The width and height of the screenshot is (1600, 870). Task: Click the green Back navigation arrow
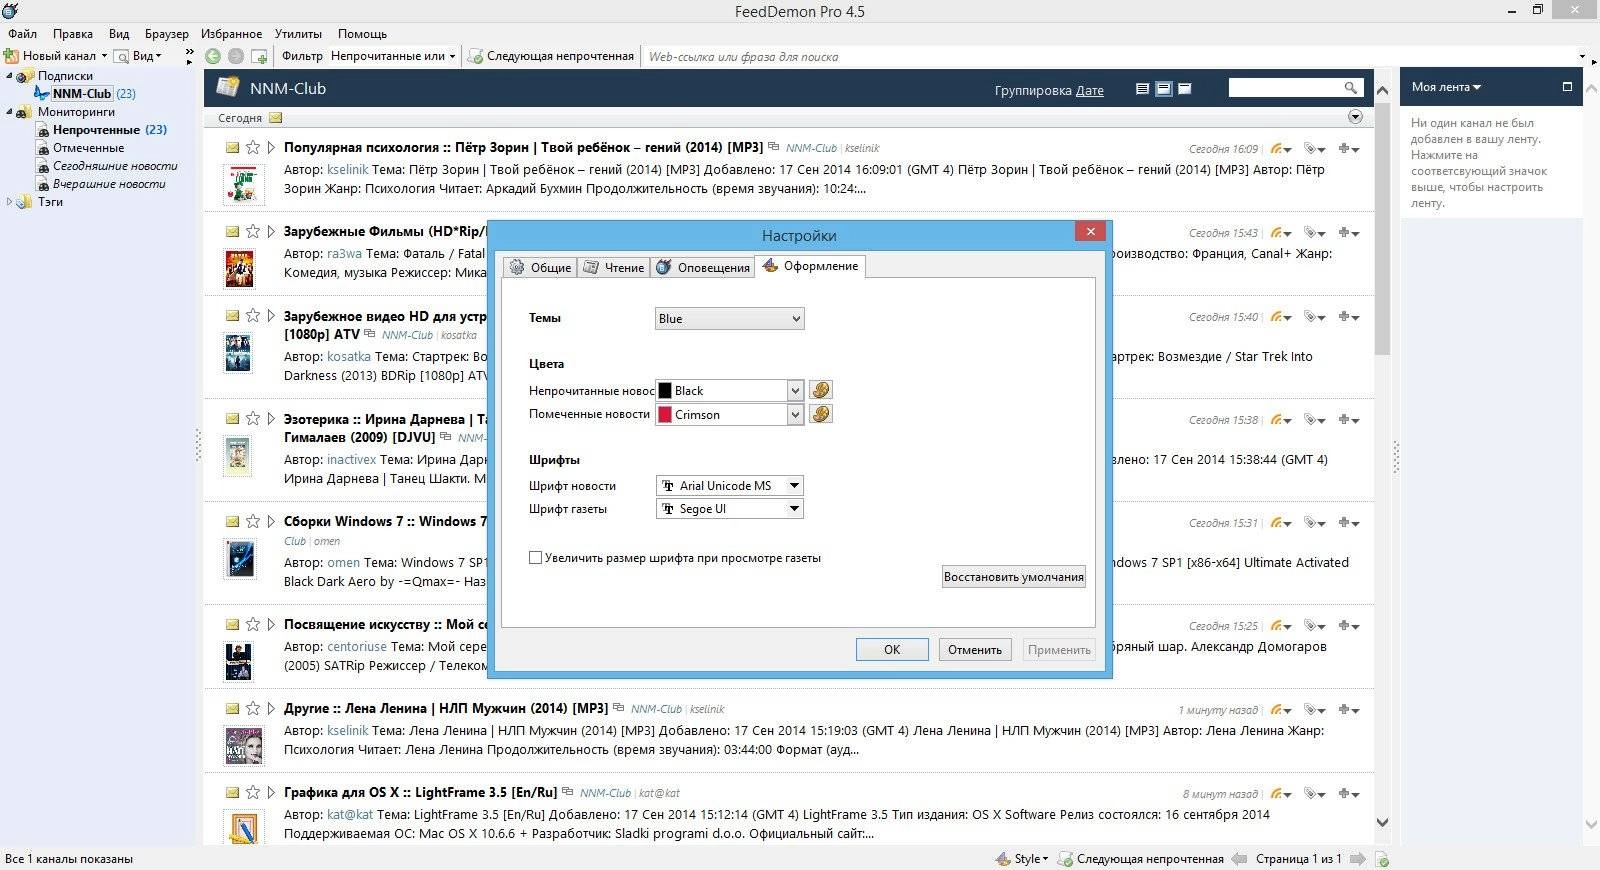(x=213, y=56)
